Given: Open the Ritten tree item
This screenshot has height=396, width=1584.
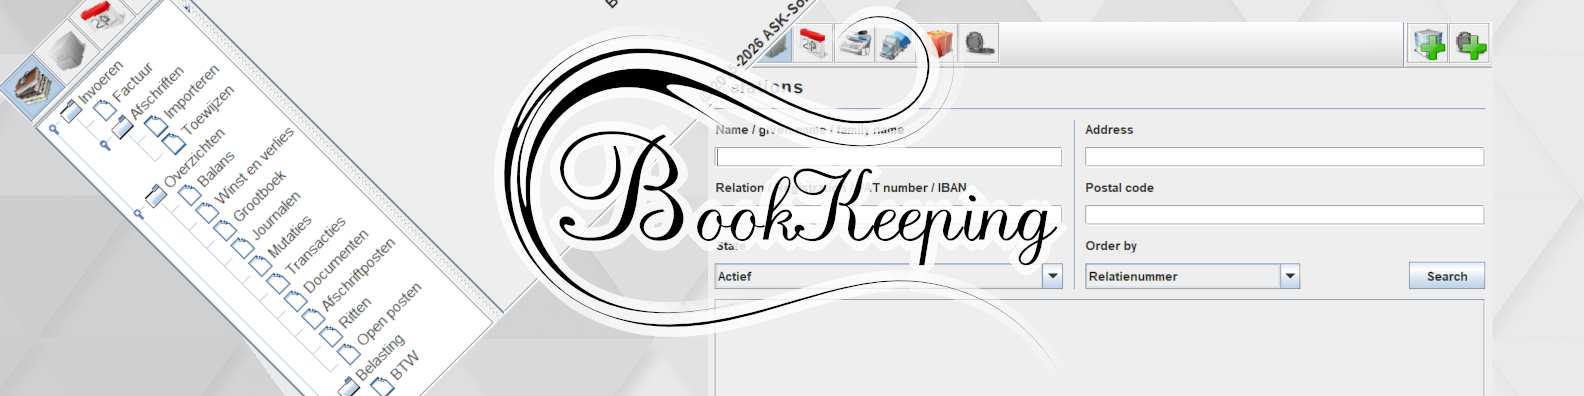Looking at the screenshot, I should point(347,321).
